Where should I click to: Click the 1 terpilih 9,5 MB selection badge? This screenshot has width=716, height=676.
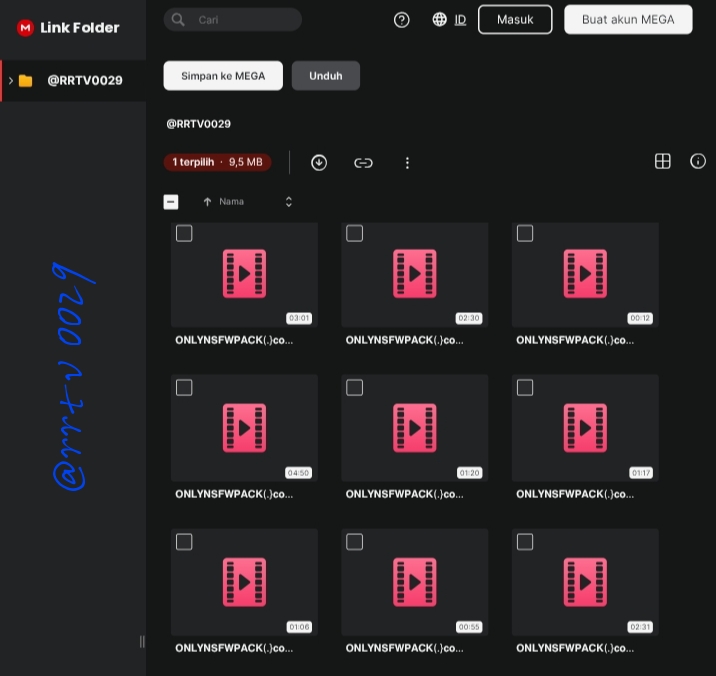pyautogui.click(x=217, y=162)
